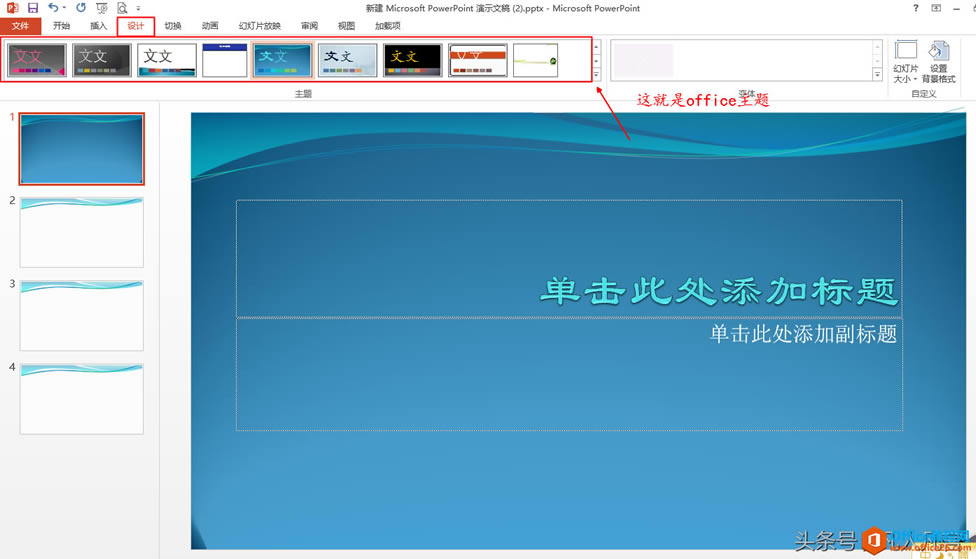Open PowerPoint help question mark
The image size is (976, 559).
tap(916, 8)
